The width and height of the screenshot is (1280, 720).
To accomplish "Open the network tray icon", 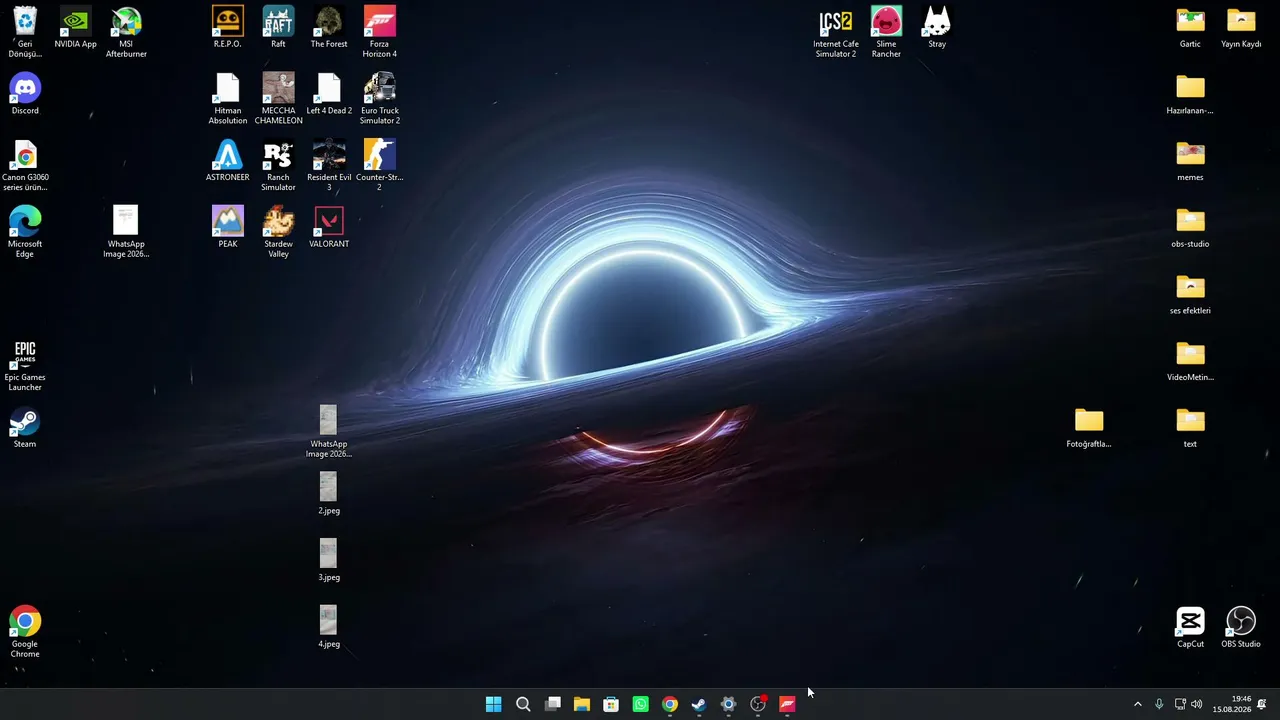I will point(1180,704).
